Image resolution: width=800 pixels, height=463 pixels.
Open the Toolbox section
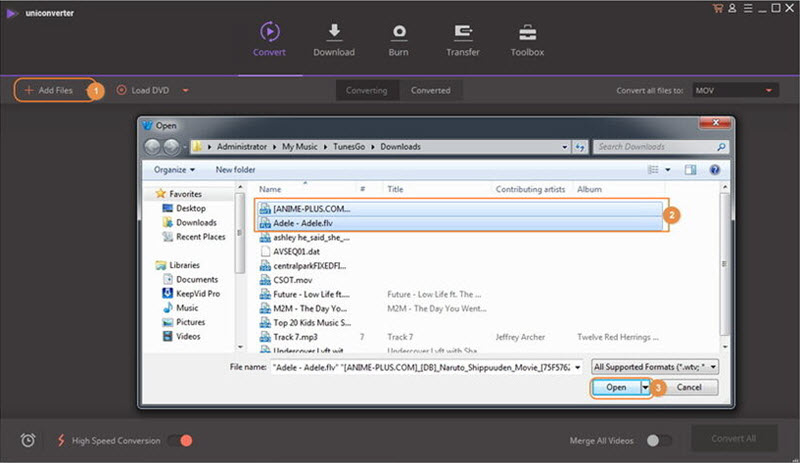527,39
